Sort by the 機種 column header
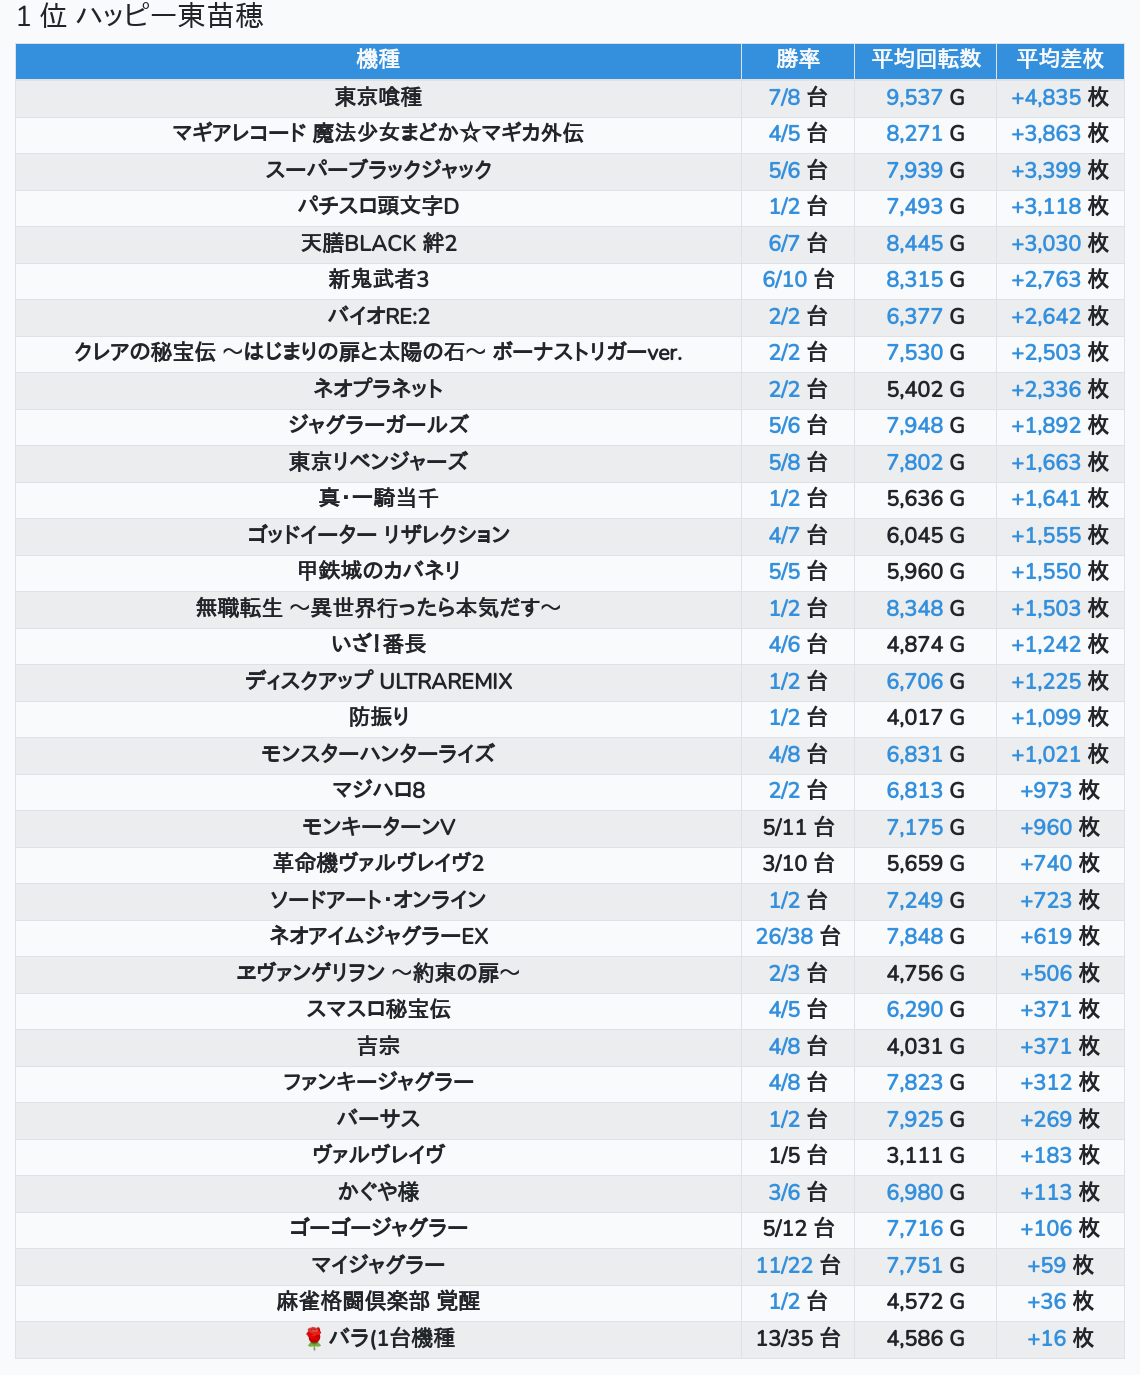 coord(378,60)
